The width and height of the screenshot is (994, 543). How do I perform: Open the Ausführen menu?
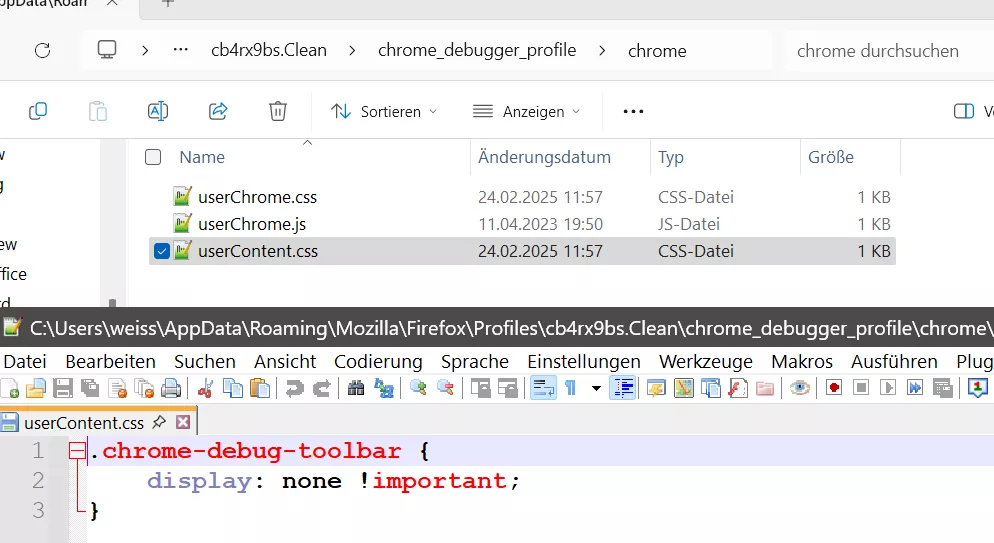(x=894, y=361)
